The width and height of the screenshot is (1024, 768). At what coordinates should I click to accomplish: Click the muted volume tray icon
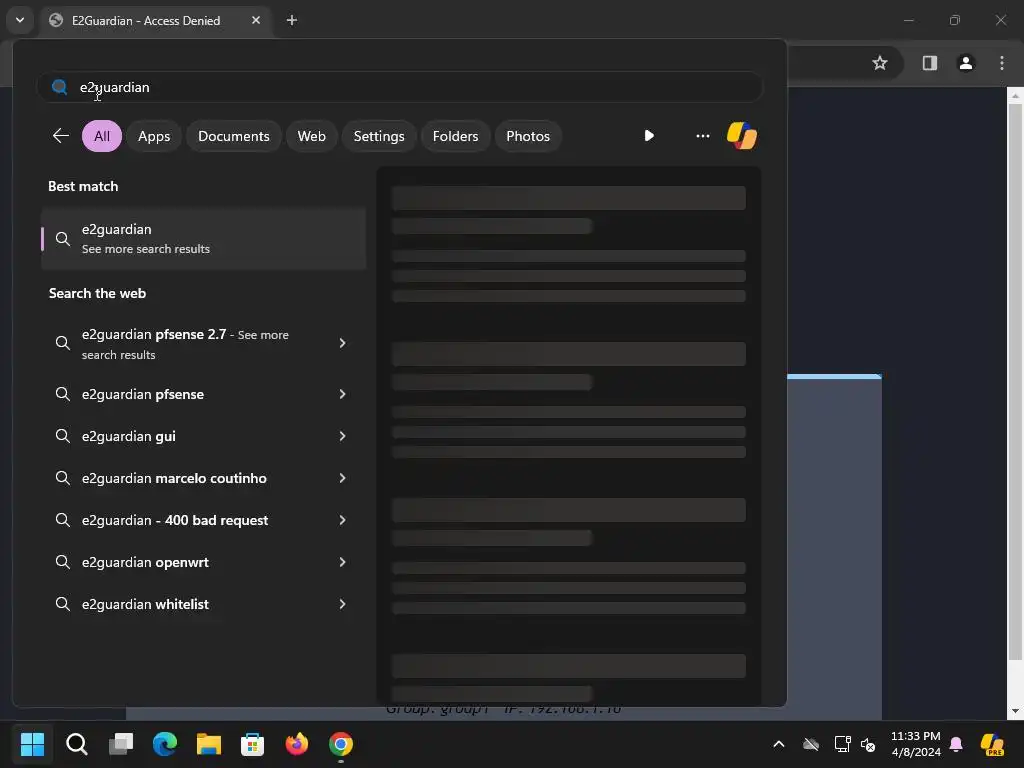(x=868, y=744)
